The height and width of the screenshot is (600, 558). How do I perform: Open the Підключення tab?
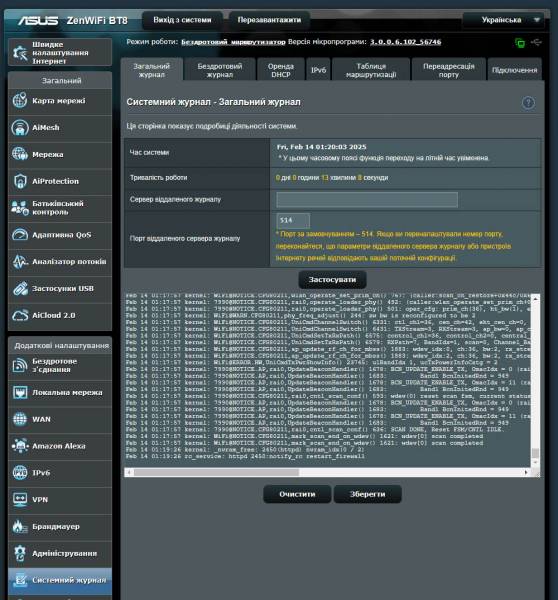pyautogui.click(x=514, y=70)
